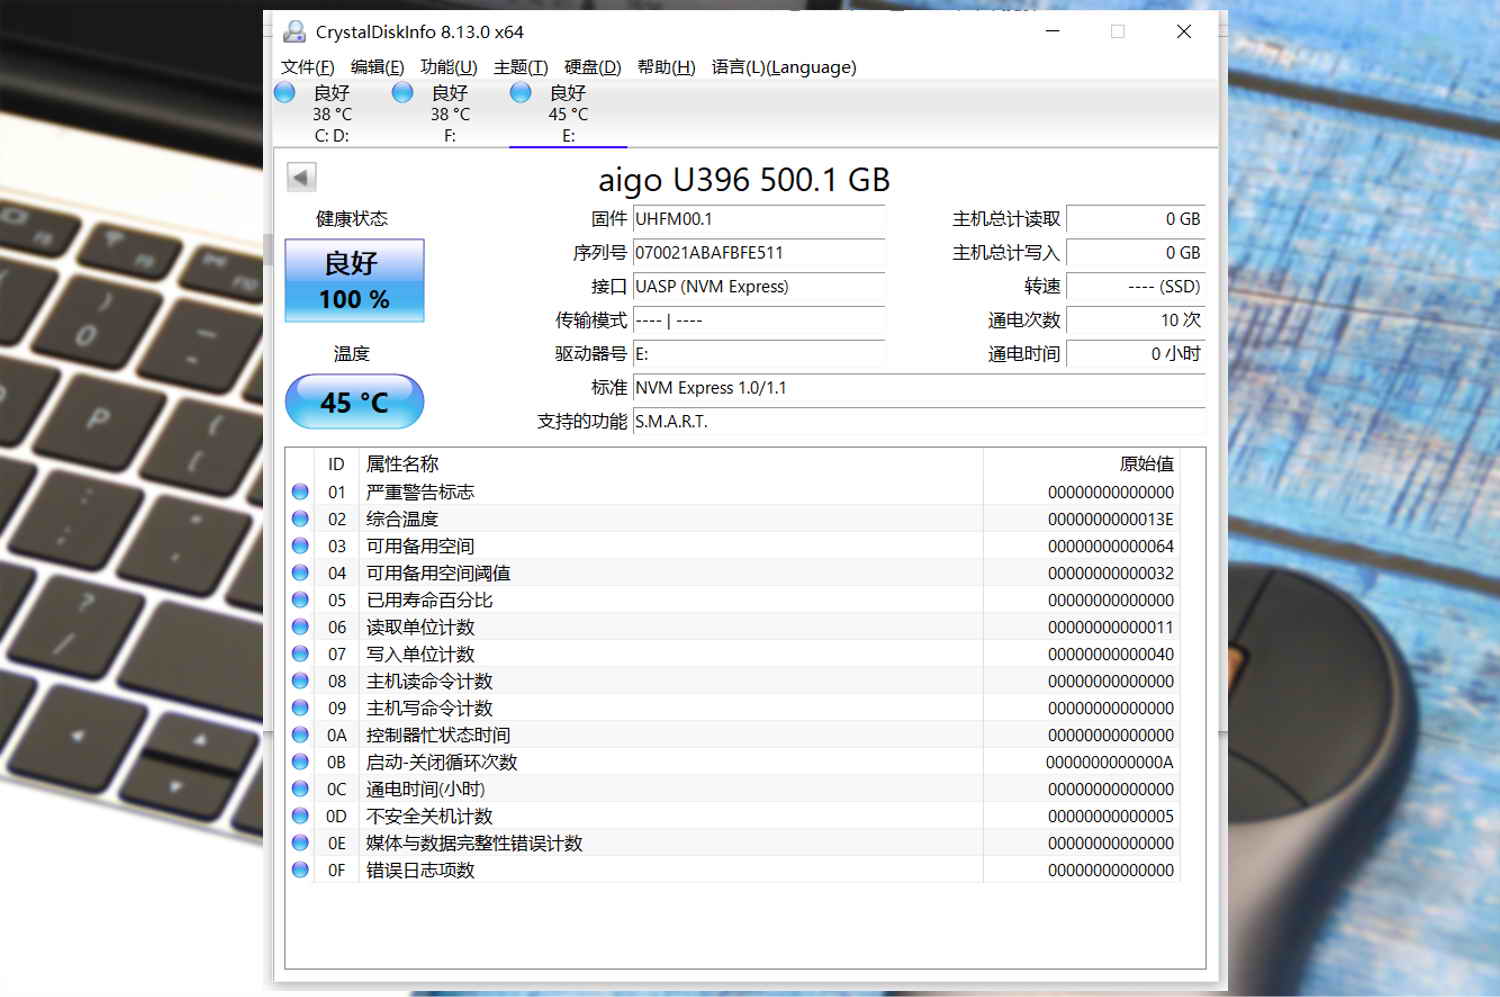The height and width of the screenshot is (997, 1500).
Task: Click status dot for attribute 0D 不安全关机计数
Action: click(300, 816)
